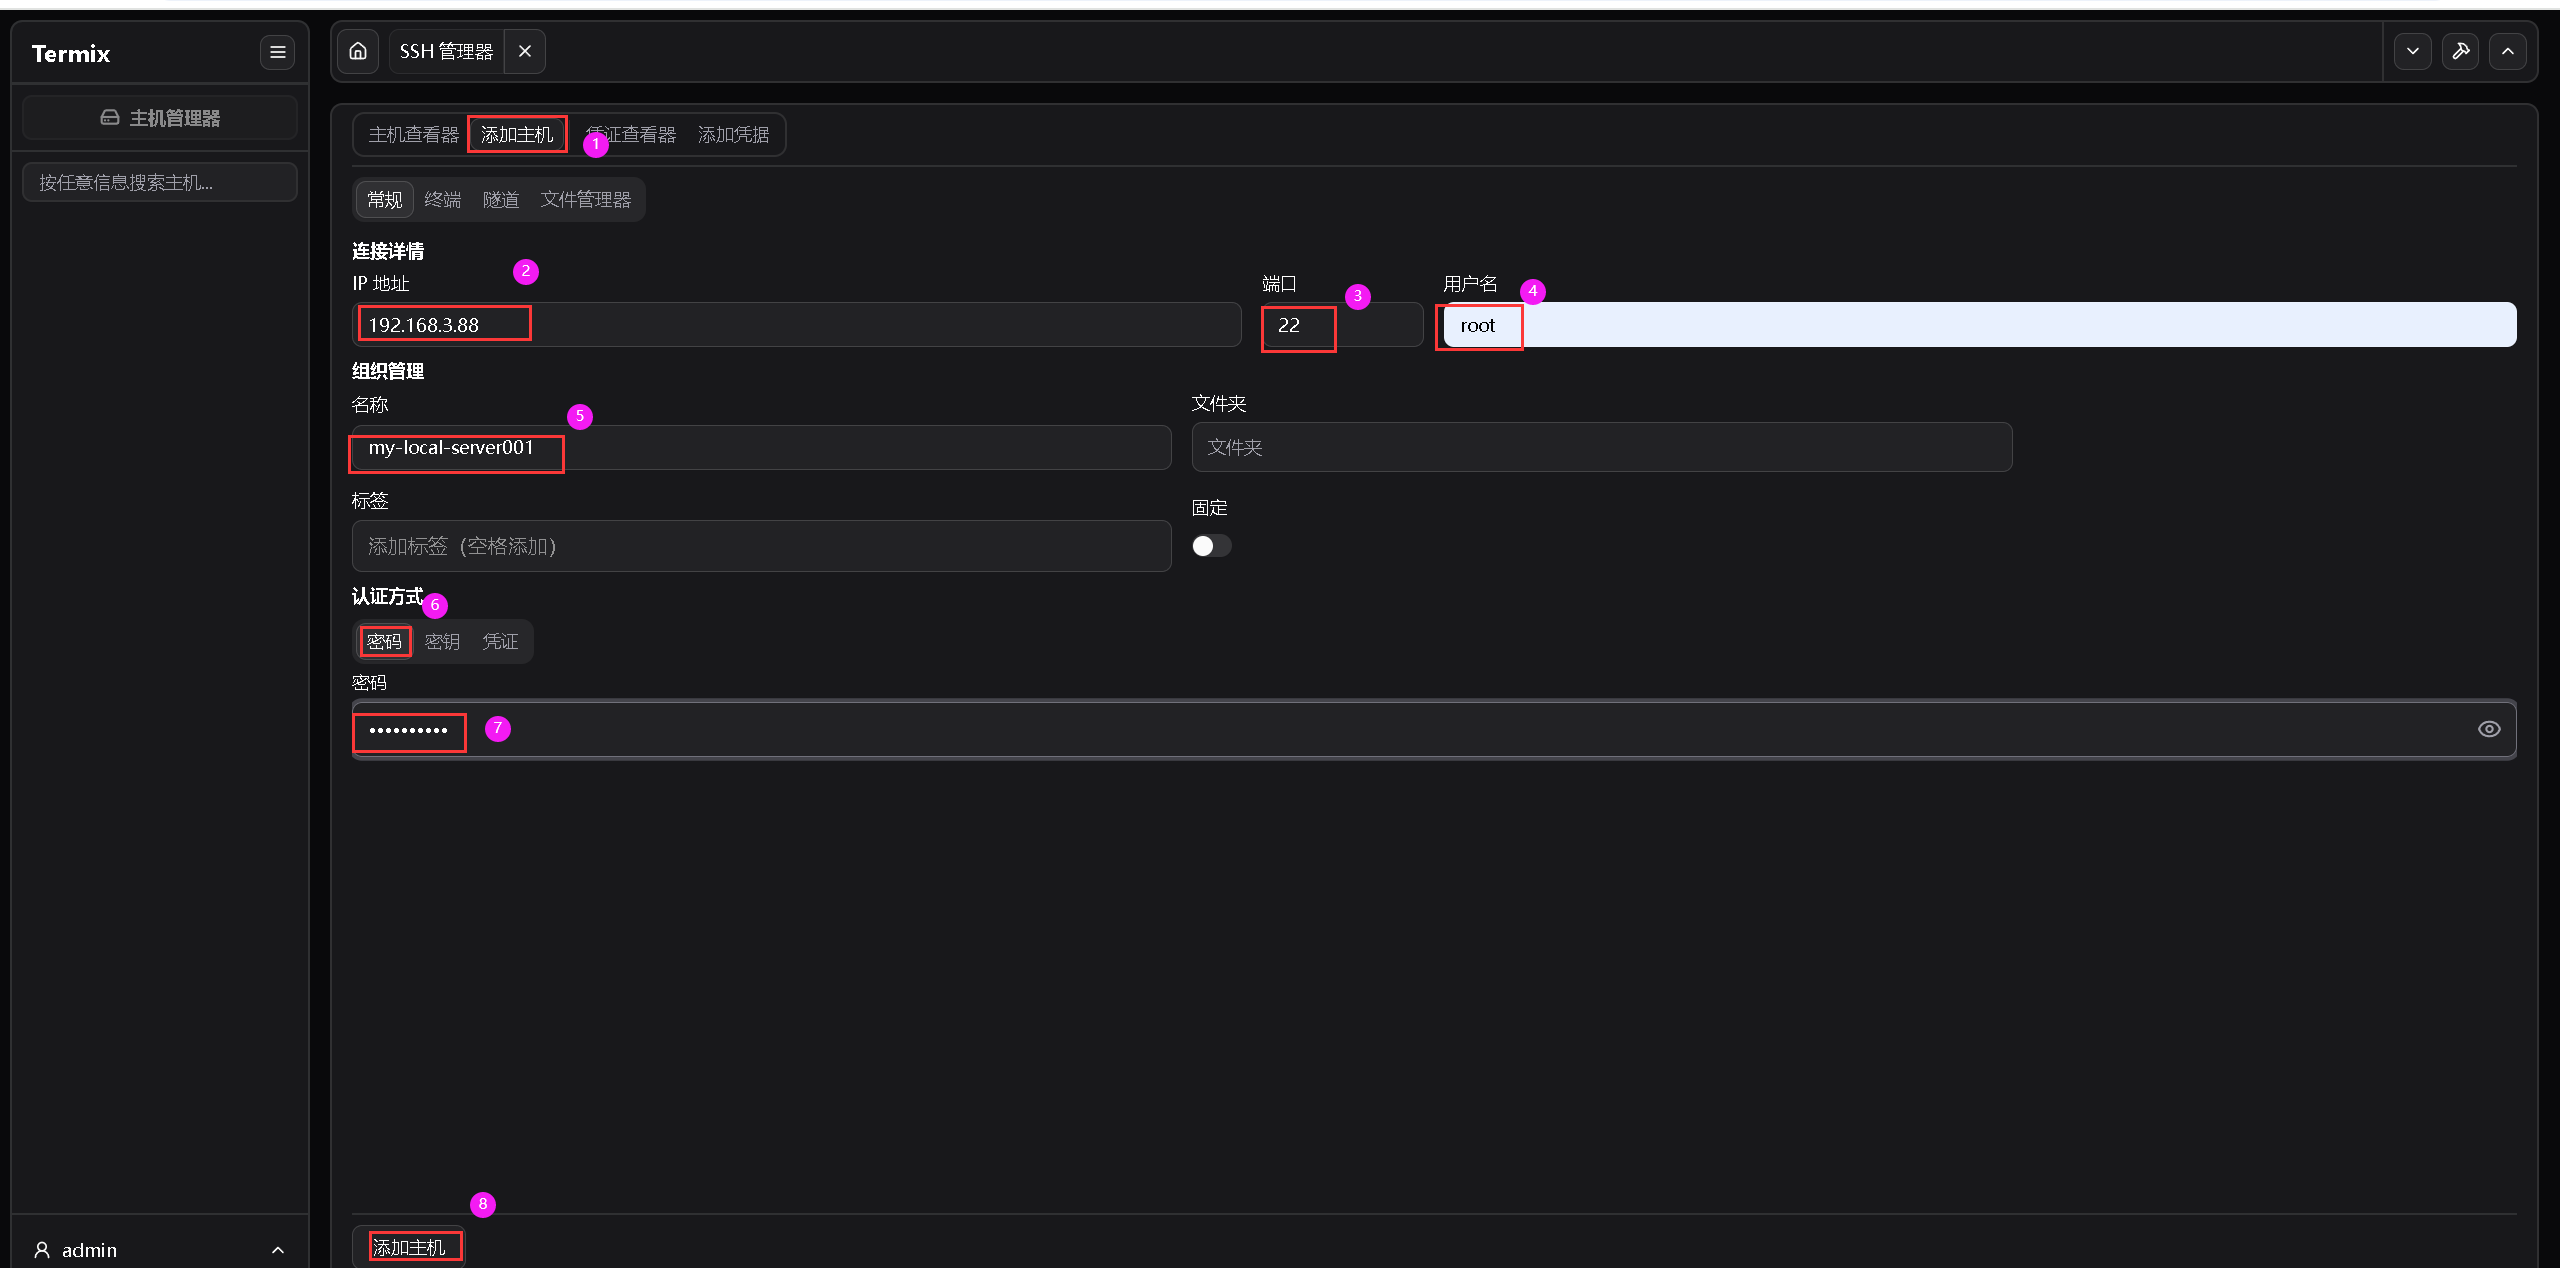This screenshot has height=1268, width=2560.
Task: Close the SSH 管理器 tab
Action: point(525,52)
